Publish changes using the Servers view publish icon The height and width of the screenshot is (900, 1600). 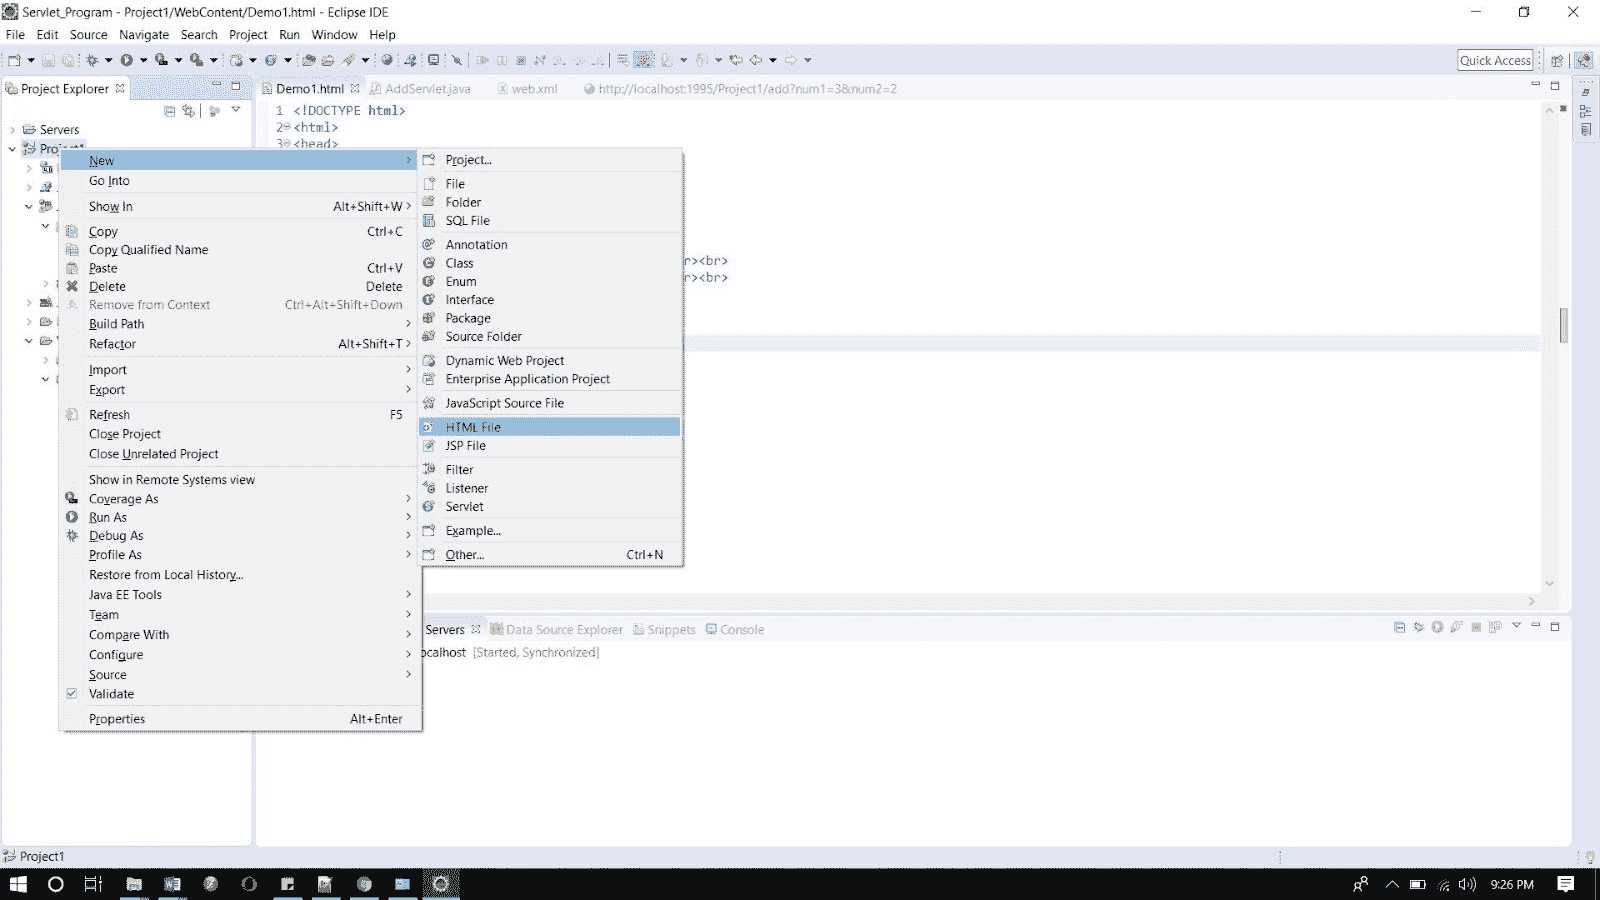[1495, 628]
